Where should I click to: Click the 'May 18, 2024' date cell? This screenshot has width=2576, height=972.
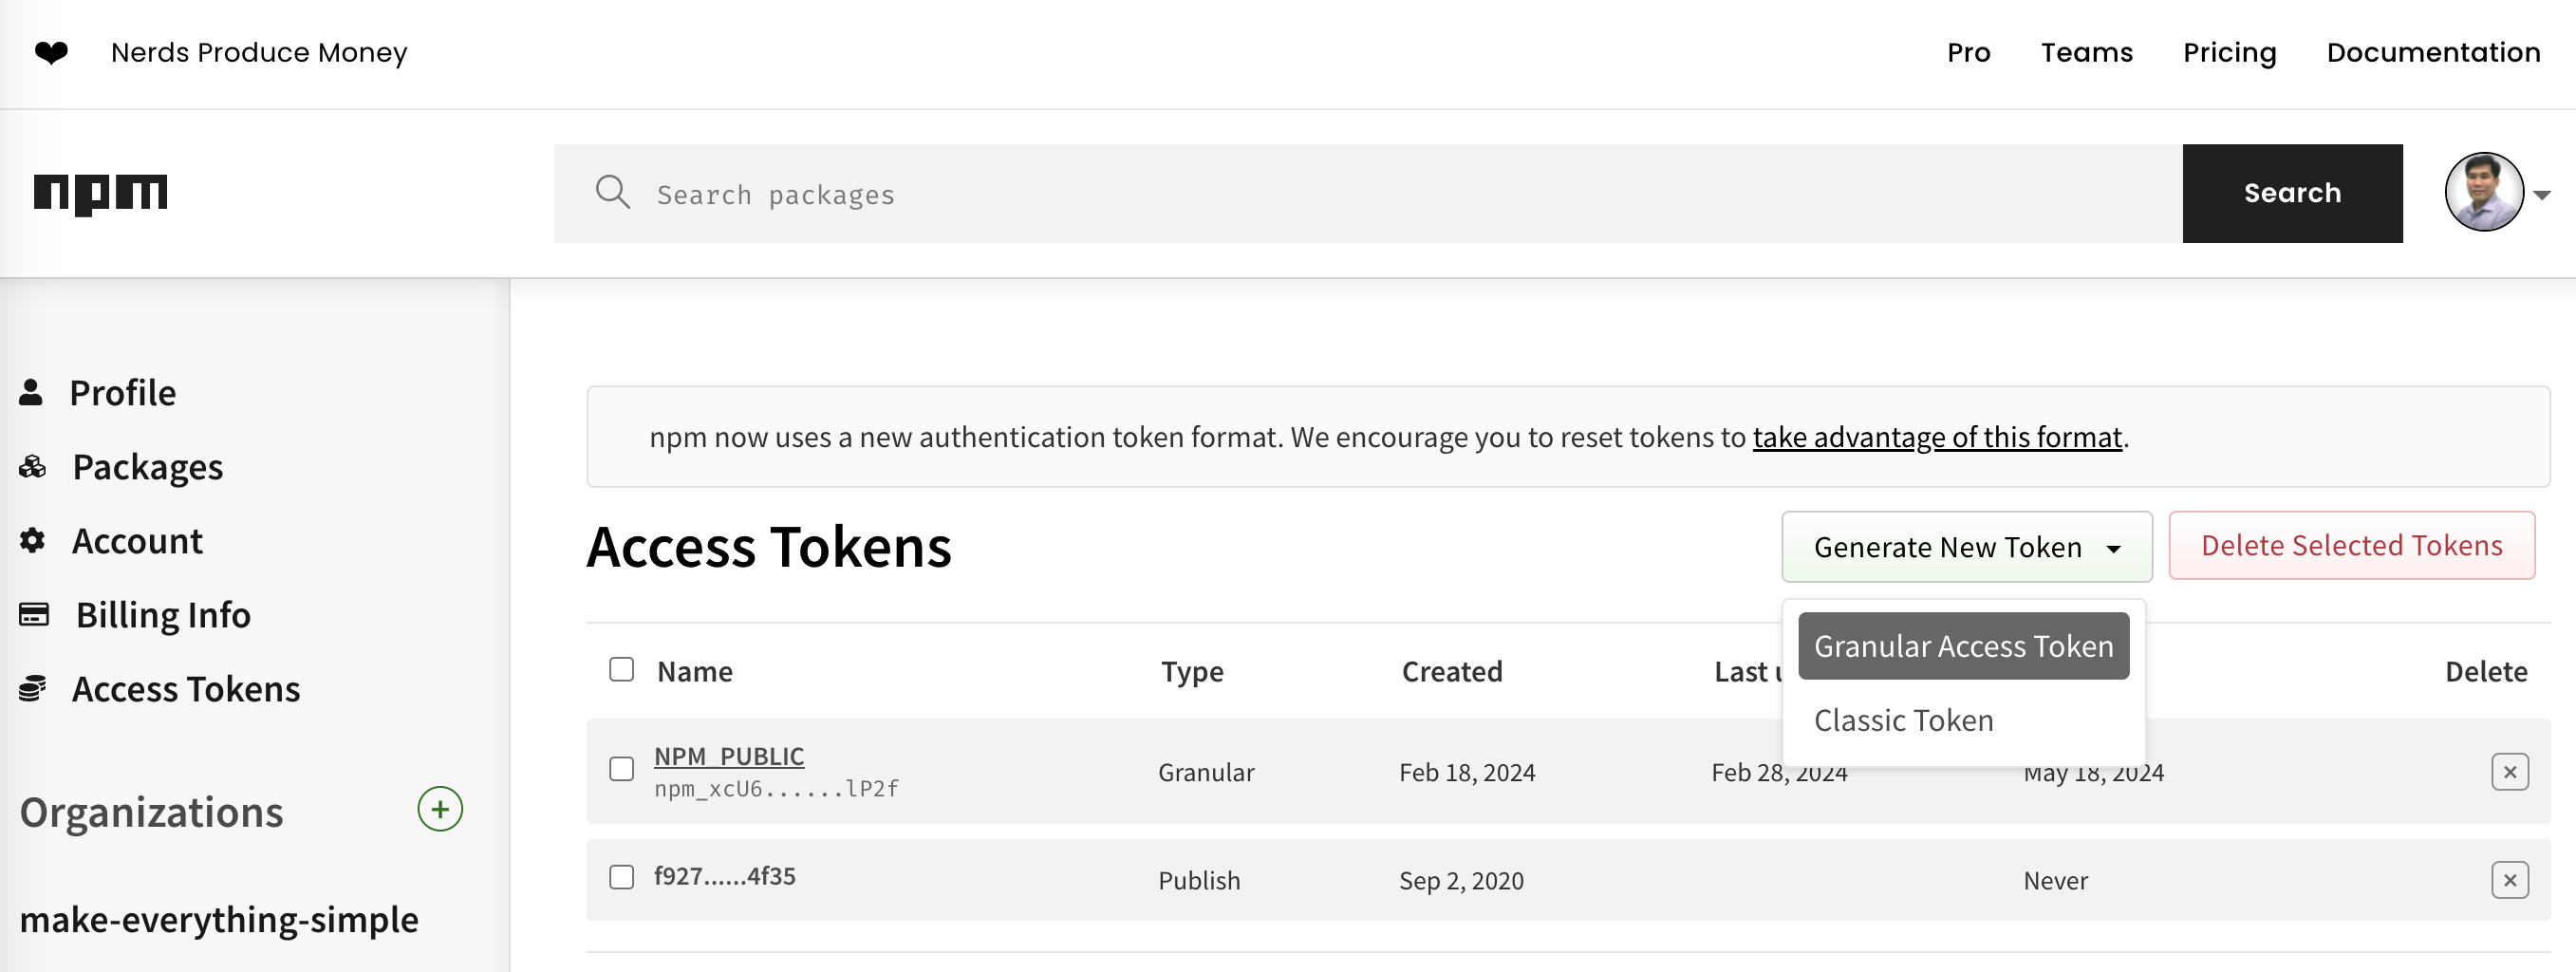point(2093,772)
